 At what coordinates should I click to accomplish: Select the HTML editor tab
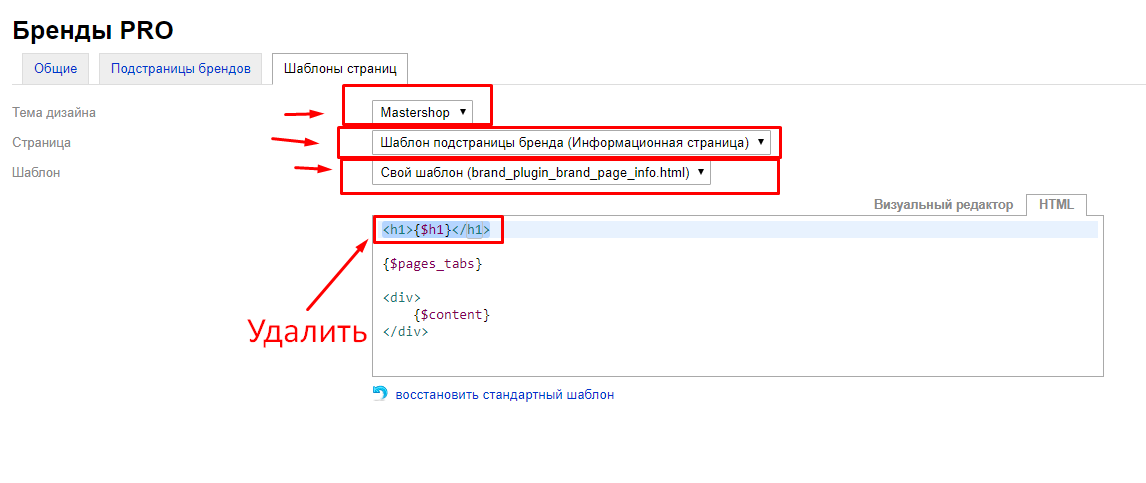coord(1055,204)
